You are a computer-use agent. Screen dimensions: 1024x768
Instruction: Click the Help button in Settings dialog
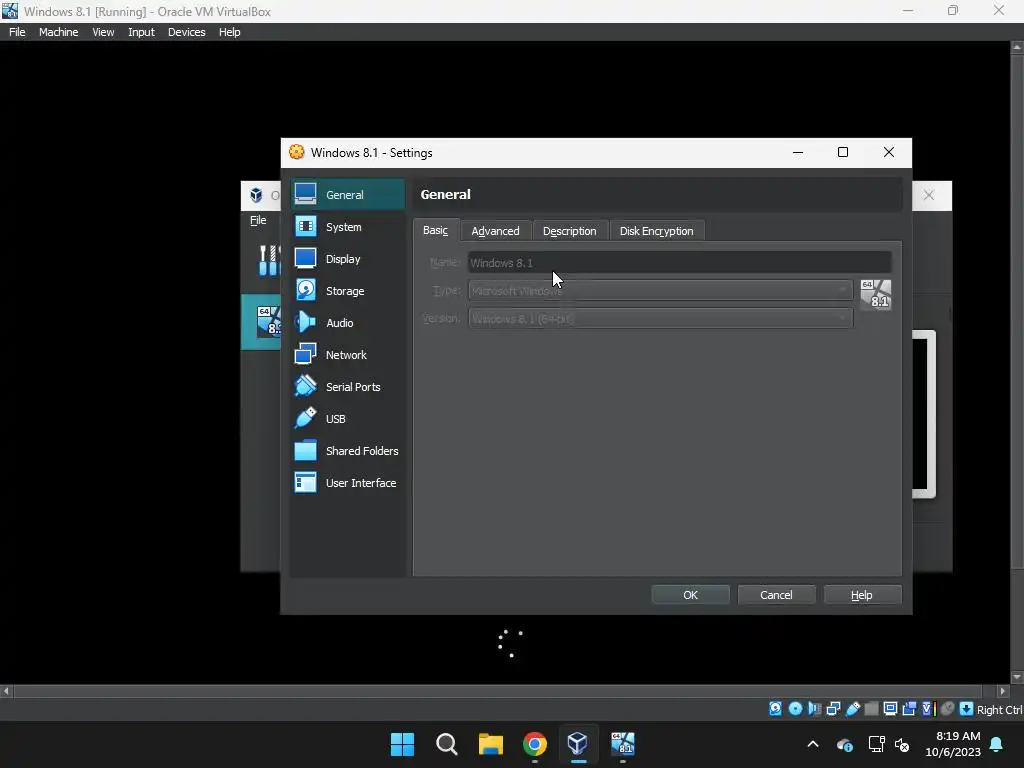(862, 595)
